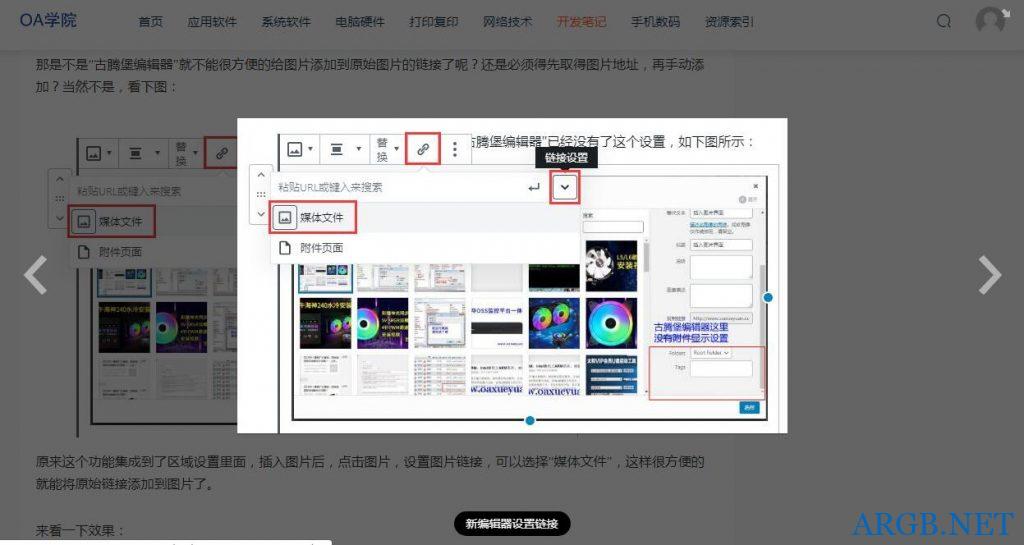Open the 网络技术 menu item
Image resolution: width=1024 pixels, height=545 pixels.
[507, 22]
